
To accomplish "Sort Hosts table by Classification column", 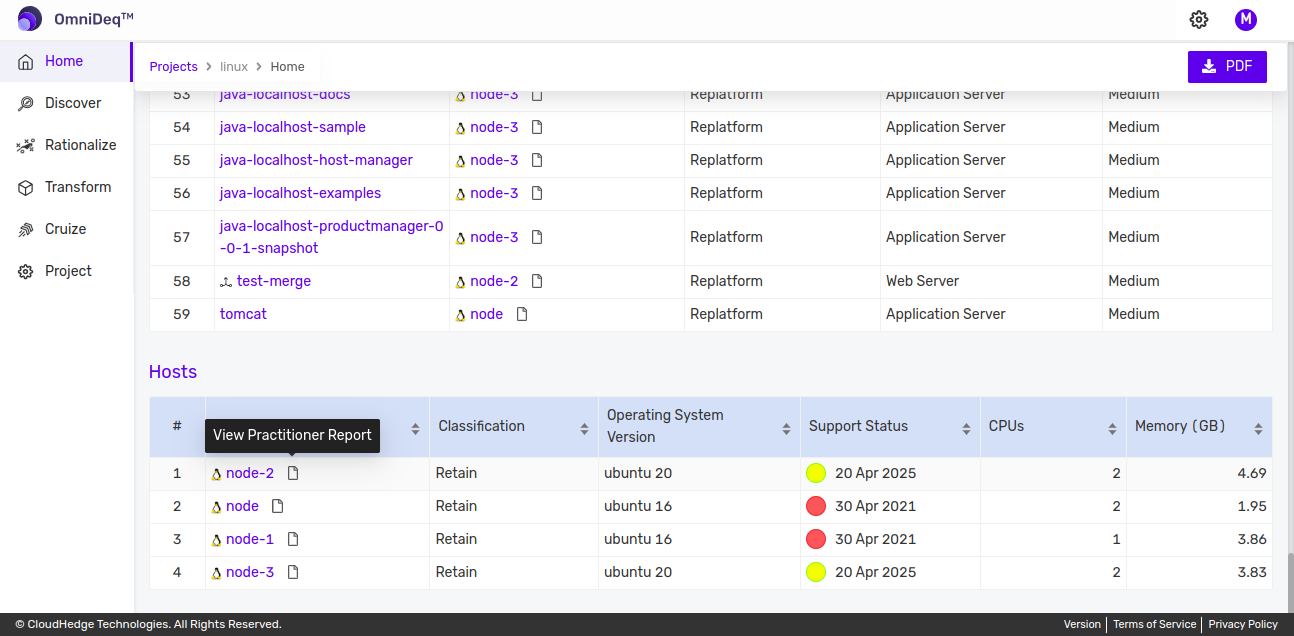I will pyautogui.click(x=584, y=429).
